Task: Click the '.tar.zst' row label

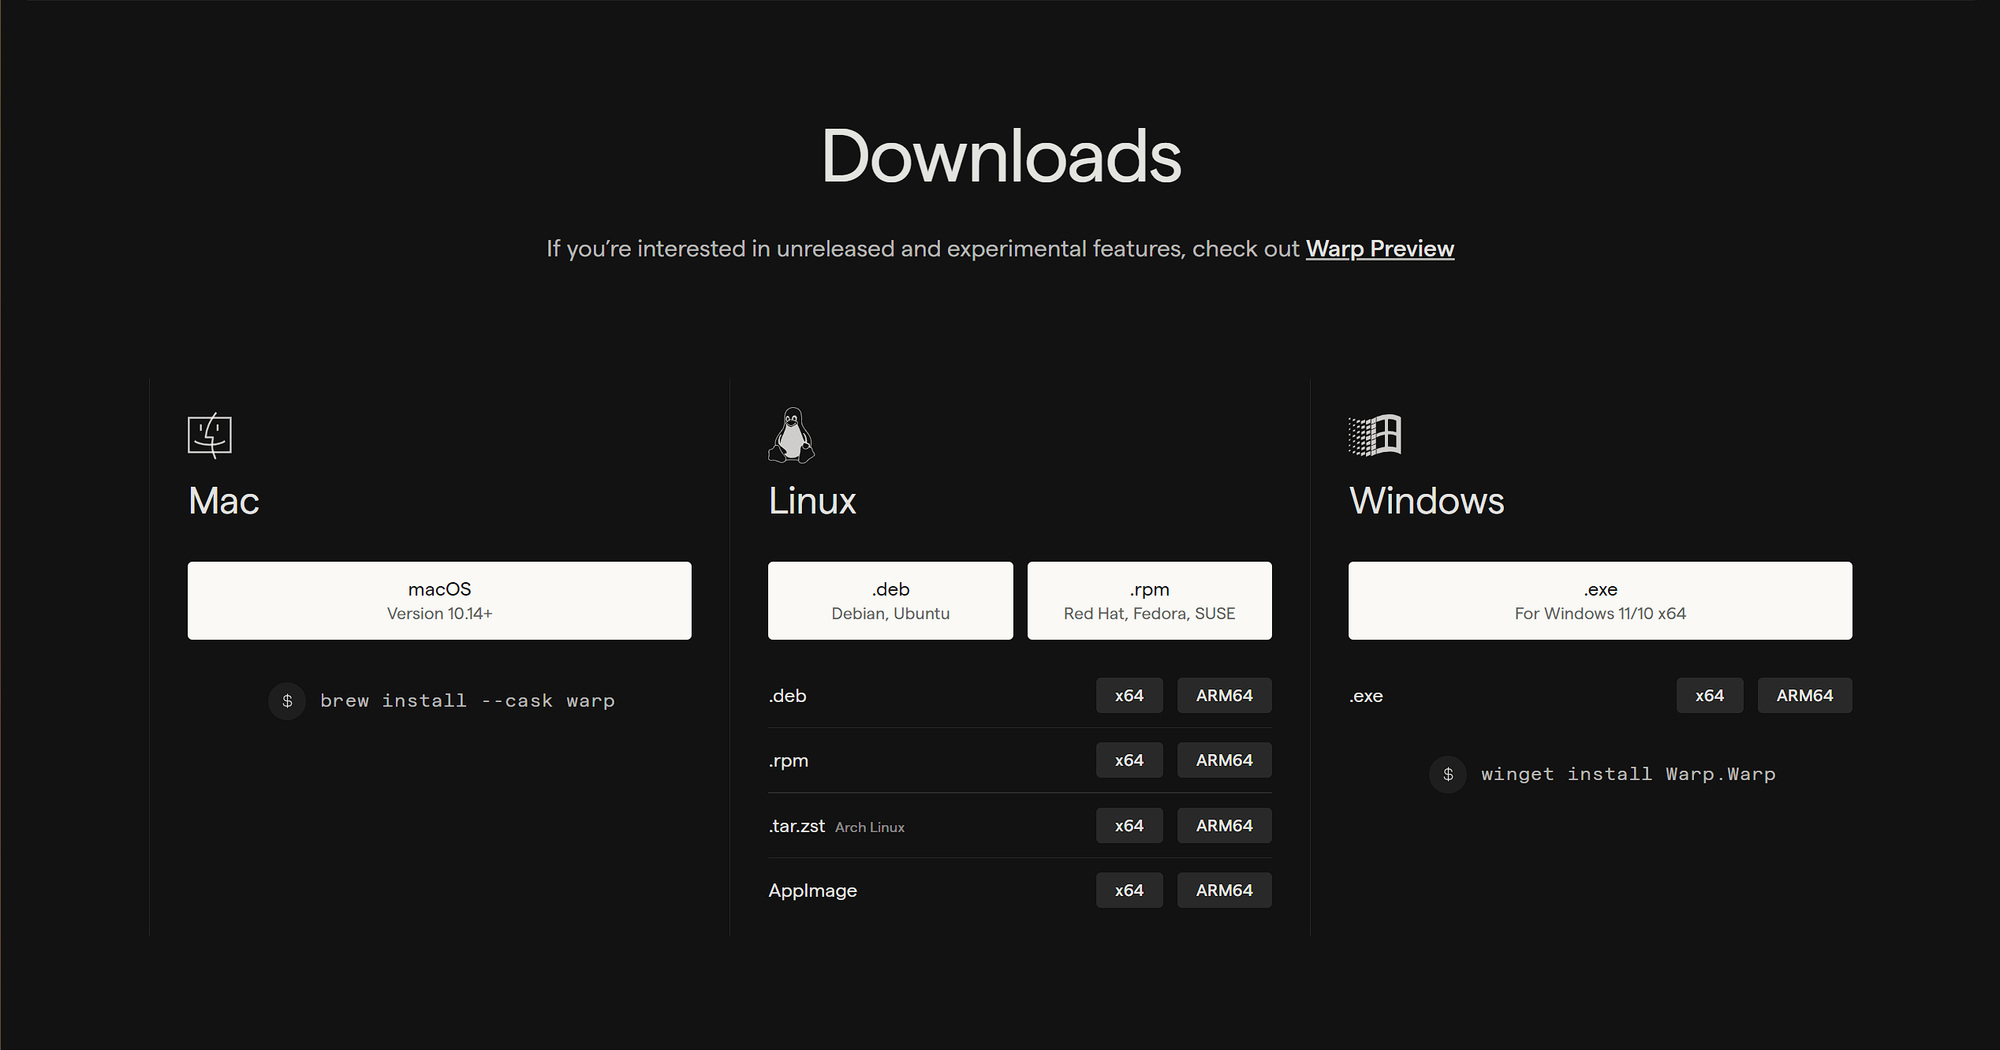Action: click(x=797, y=826)
